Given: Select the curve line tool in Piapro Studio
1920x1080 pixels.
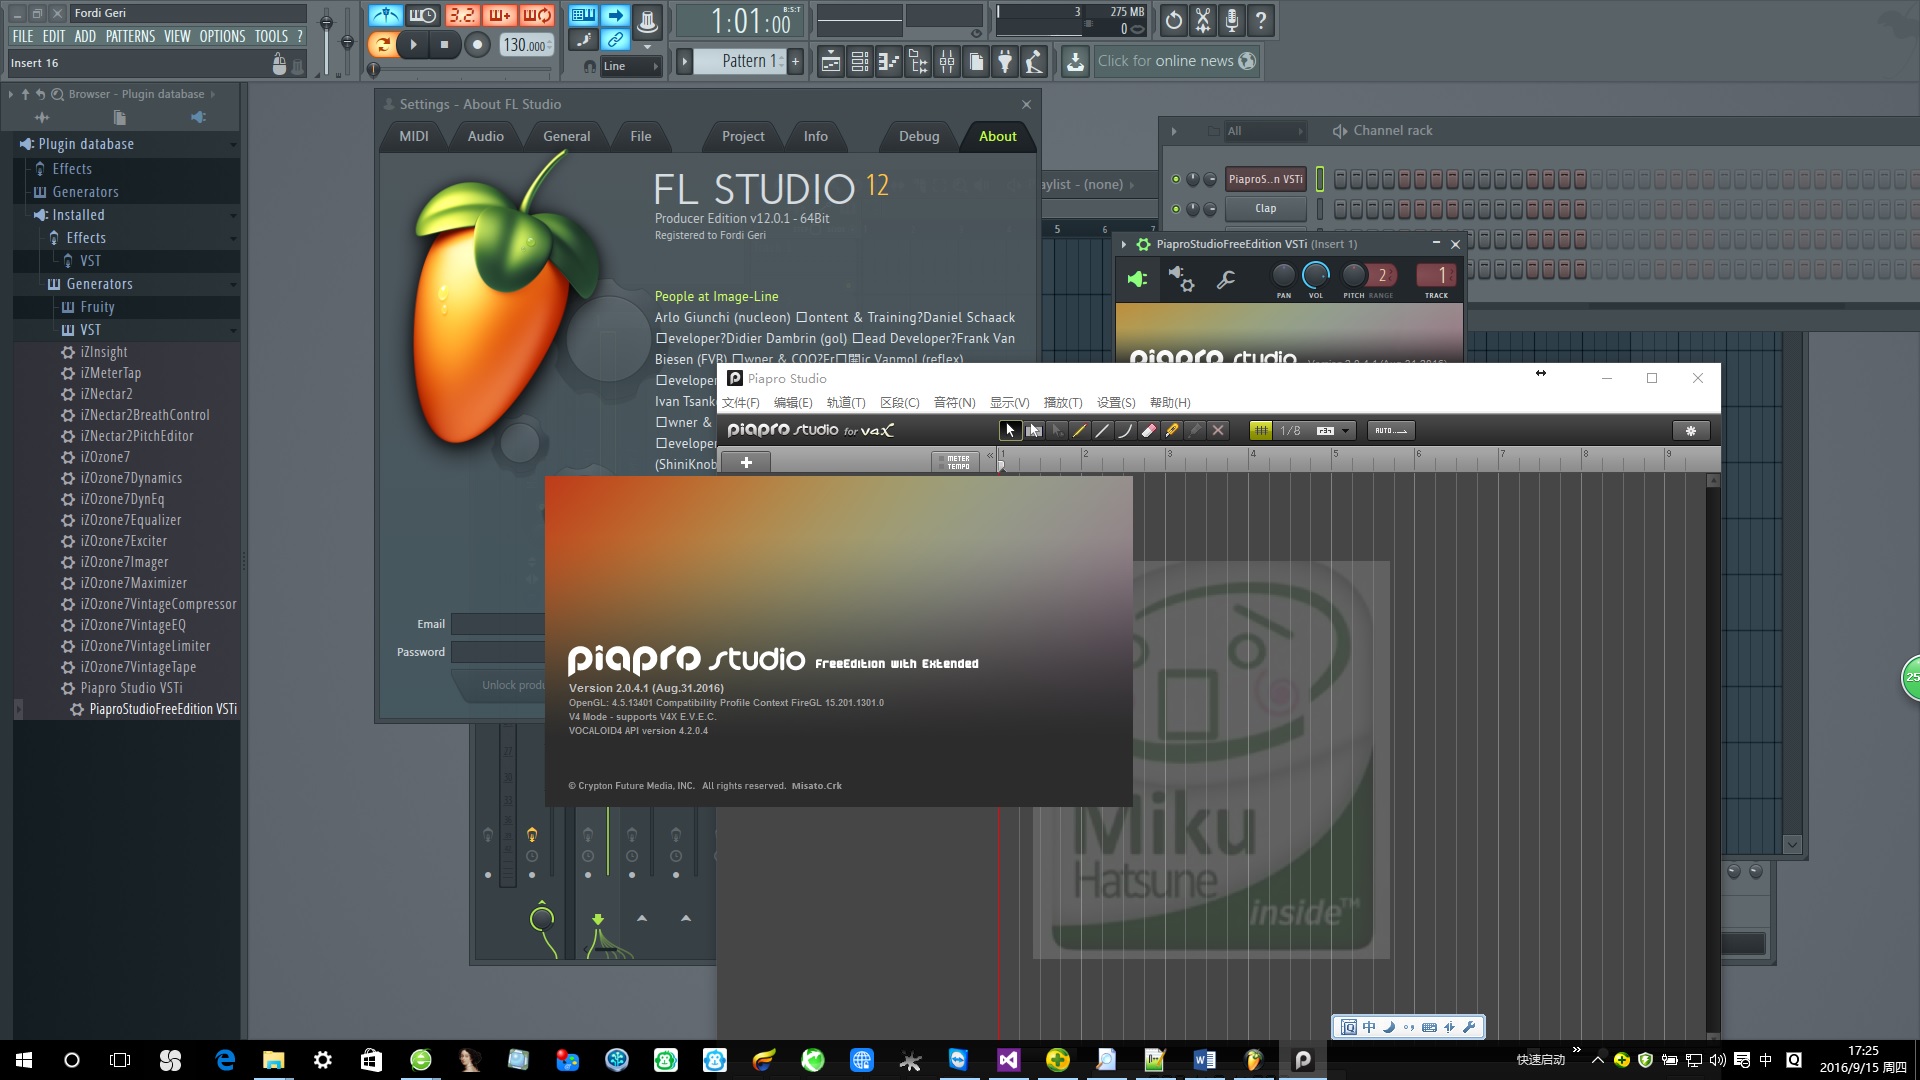Looking at the screenshot, I should (x=1125, y=431).
